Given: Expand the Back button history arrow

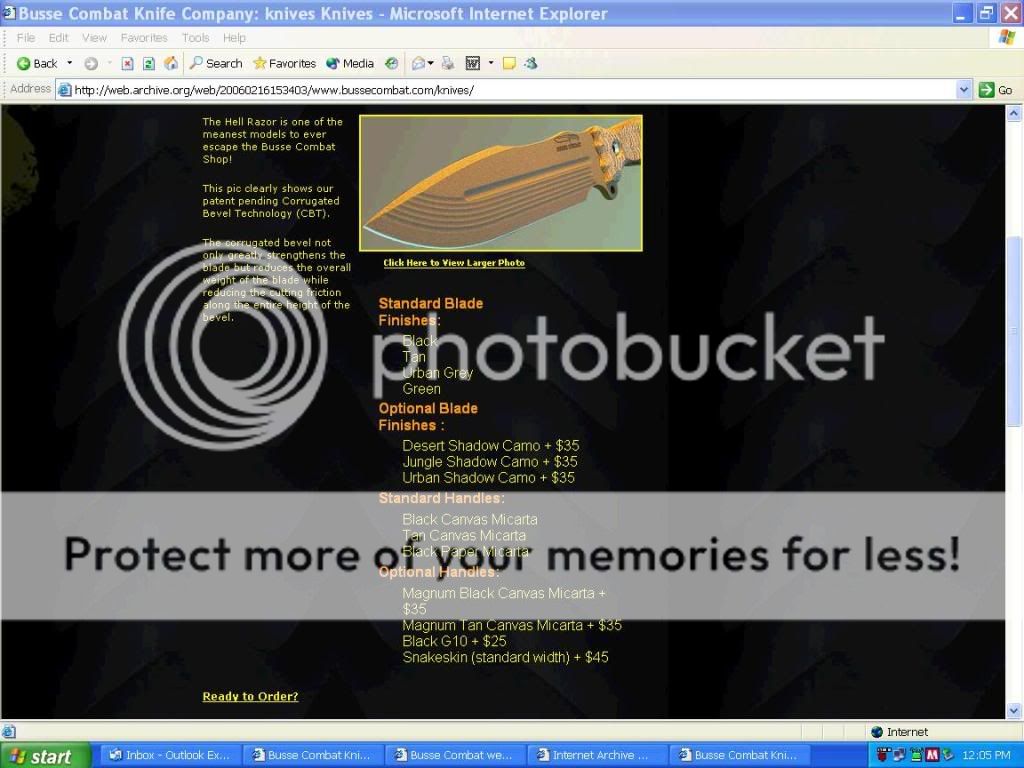Looking at the screenshot, I should 70,63.
